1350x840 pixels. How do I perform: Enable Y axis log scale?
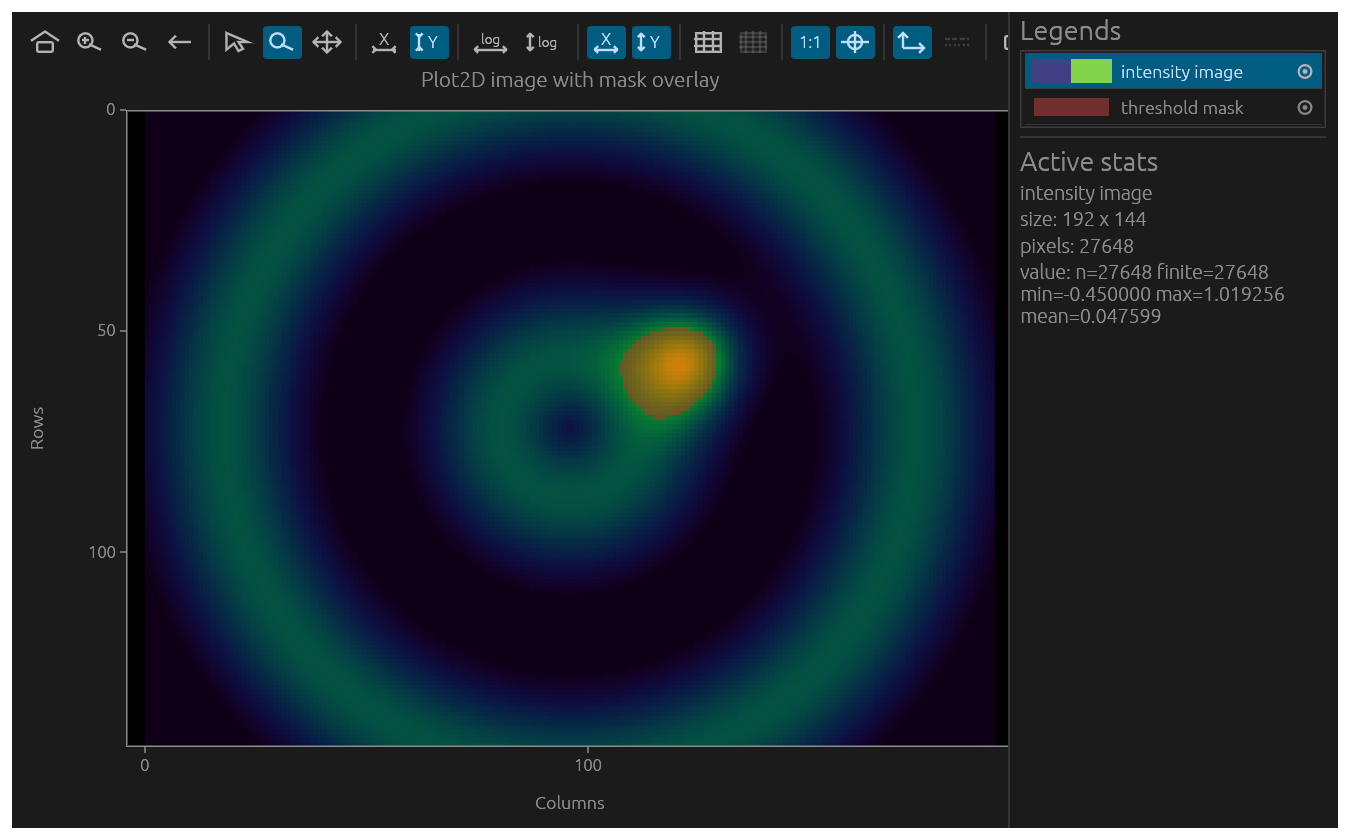pyautogui.click(x=541, y=42)
